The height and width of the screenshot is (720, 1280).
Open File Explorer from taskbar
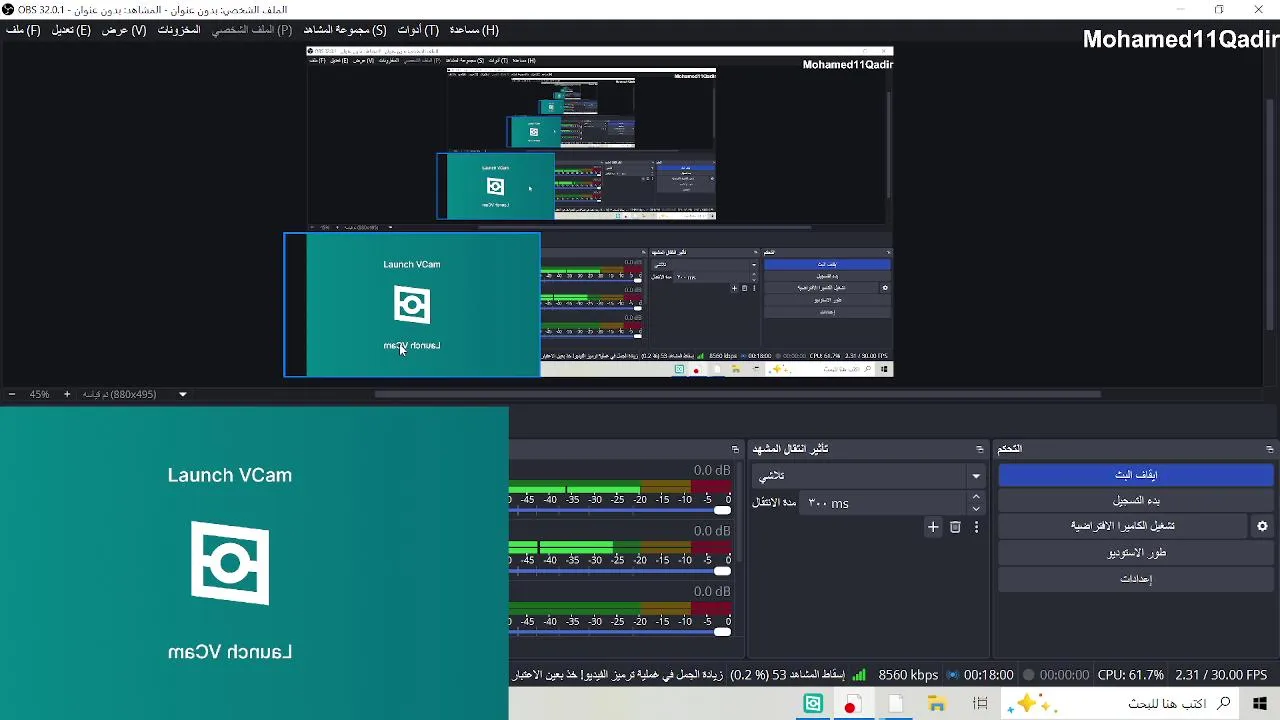tap(937, 704)
